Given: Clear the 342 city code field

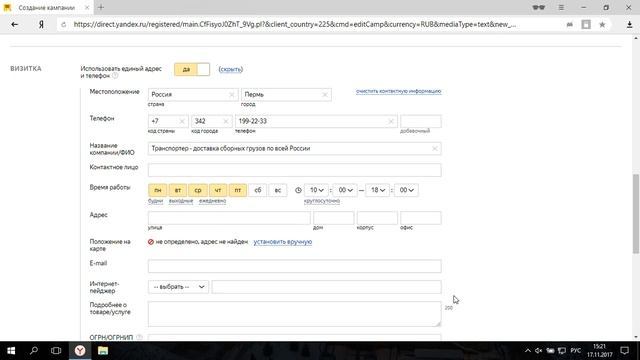Looking at the screenshot, I should (226, 121).
